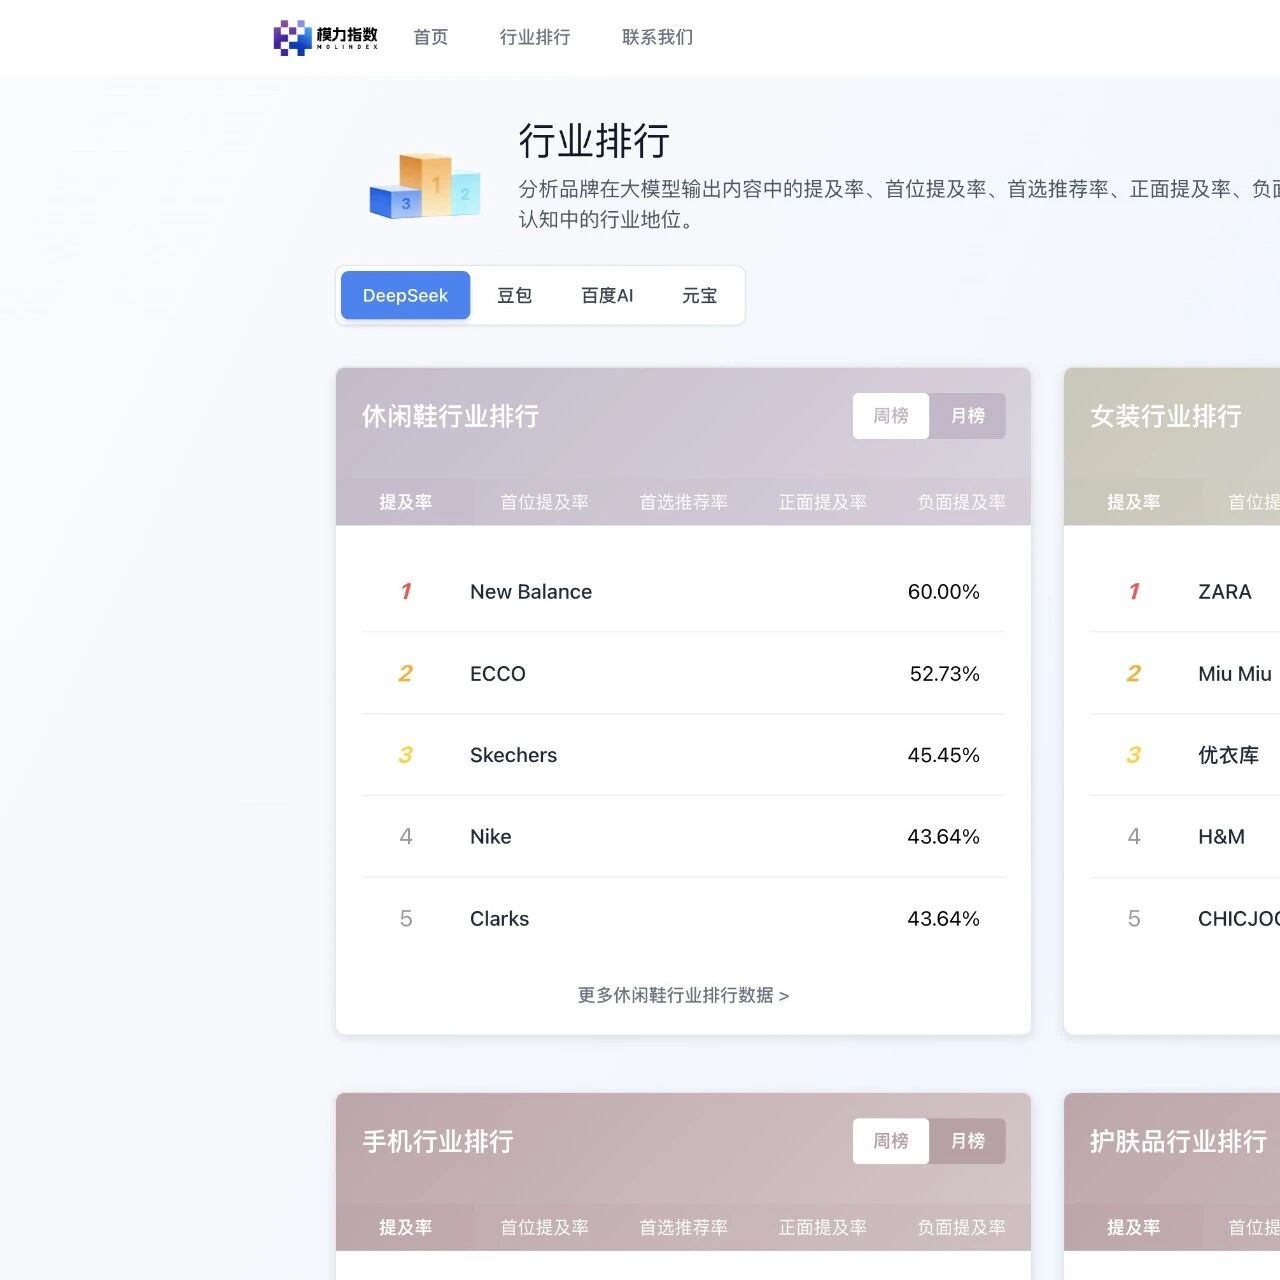Viewport: 1280px width, 1280px height.
Task: Click the Skechers brand row
Action: tap(683, 755)
